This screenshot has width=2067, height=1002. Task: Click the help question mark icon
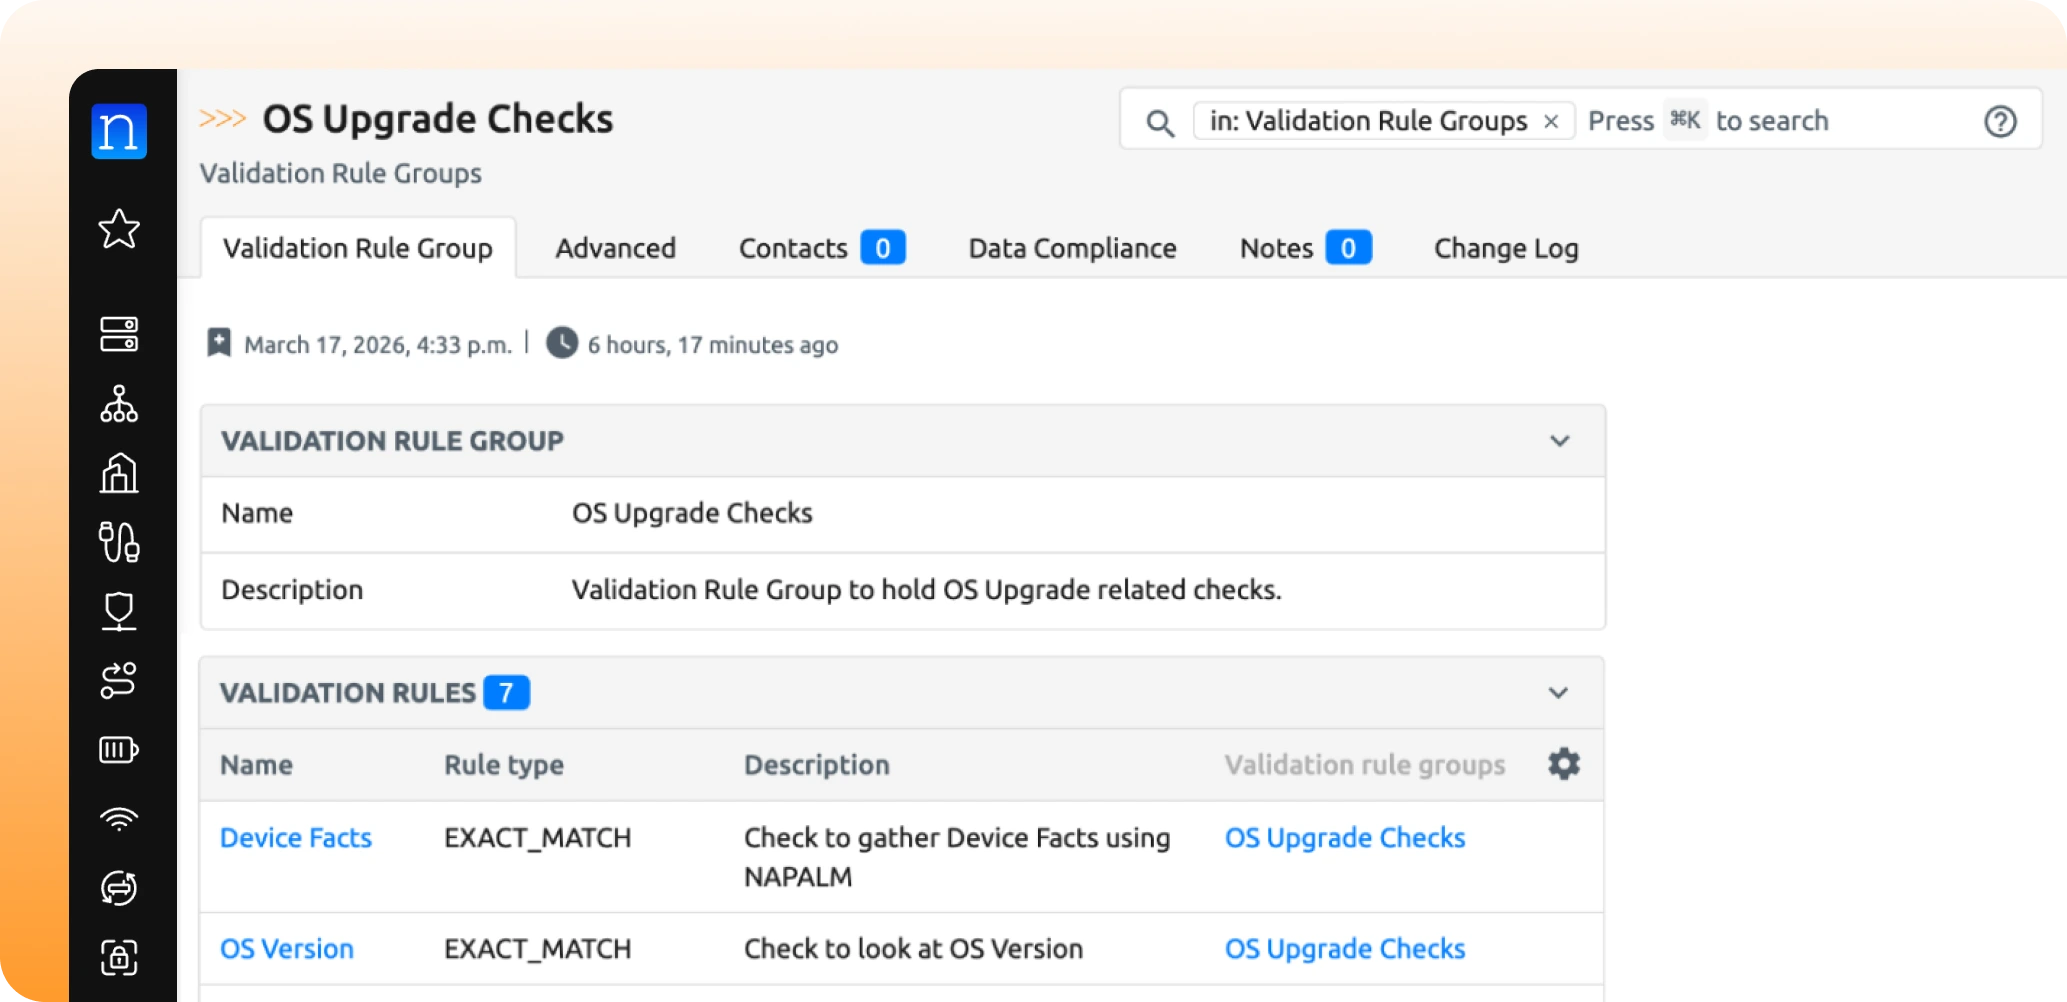point(2000,121)
